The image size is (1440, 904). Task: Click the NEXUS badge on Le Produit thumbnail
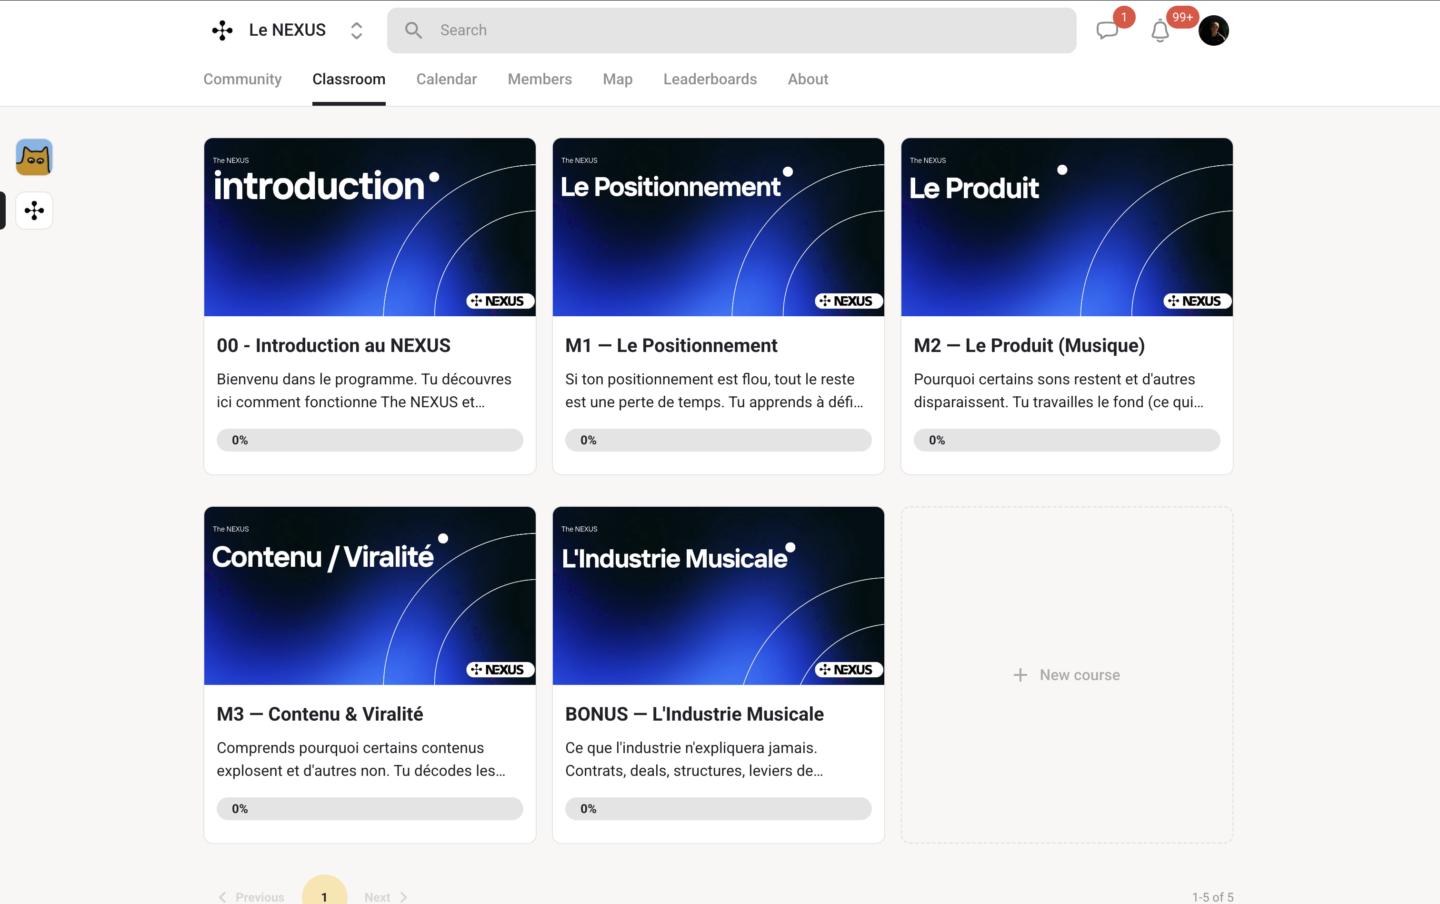click(x=1197, y=301)
